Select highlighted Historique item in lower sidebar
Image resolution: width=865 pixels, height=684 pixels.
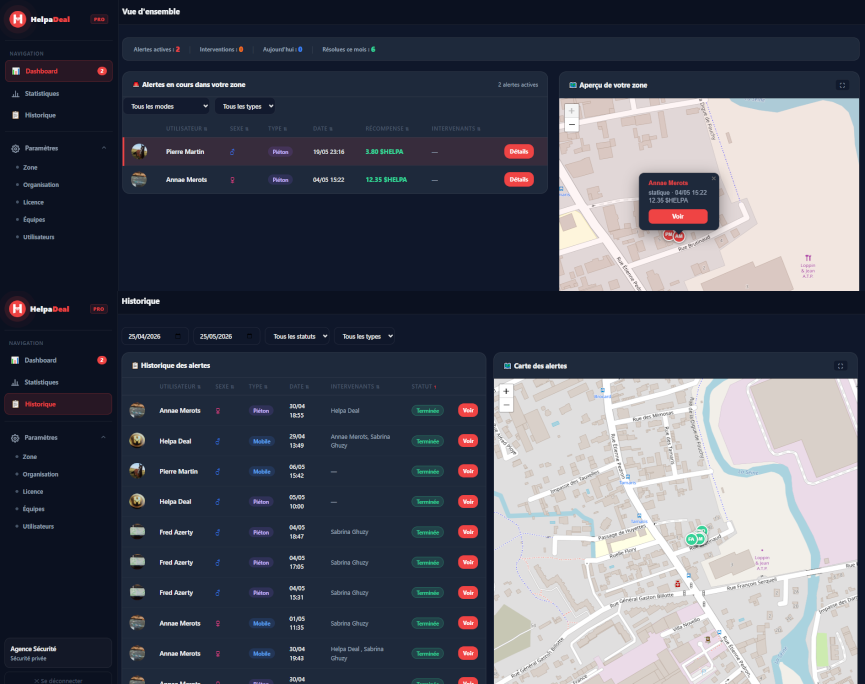point(58,404)
